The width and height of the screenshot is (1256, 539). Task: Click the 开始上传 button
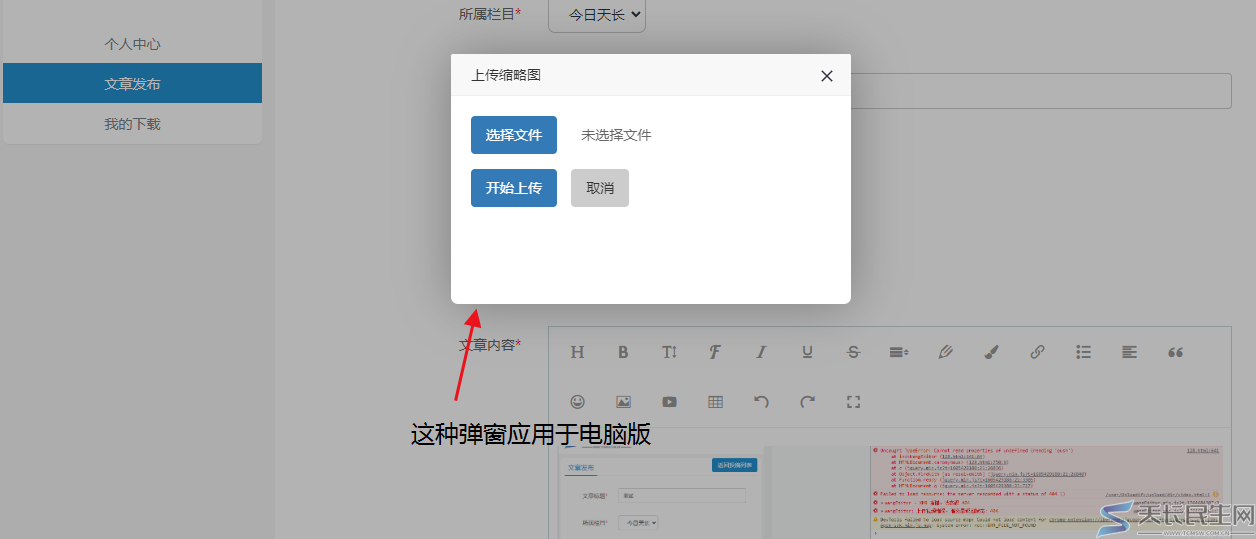(514, 188)
